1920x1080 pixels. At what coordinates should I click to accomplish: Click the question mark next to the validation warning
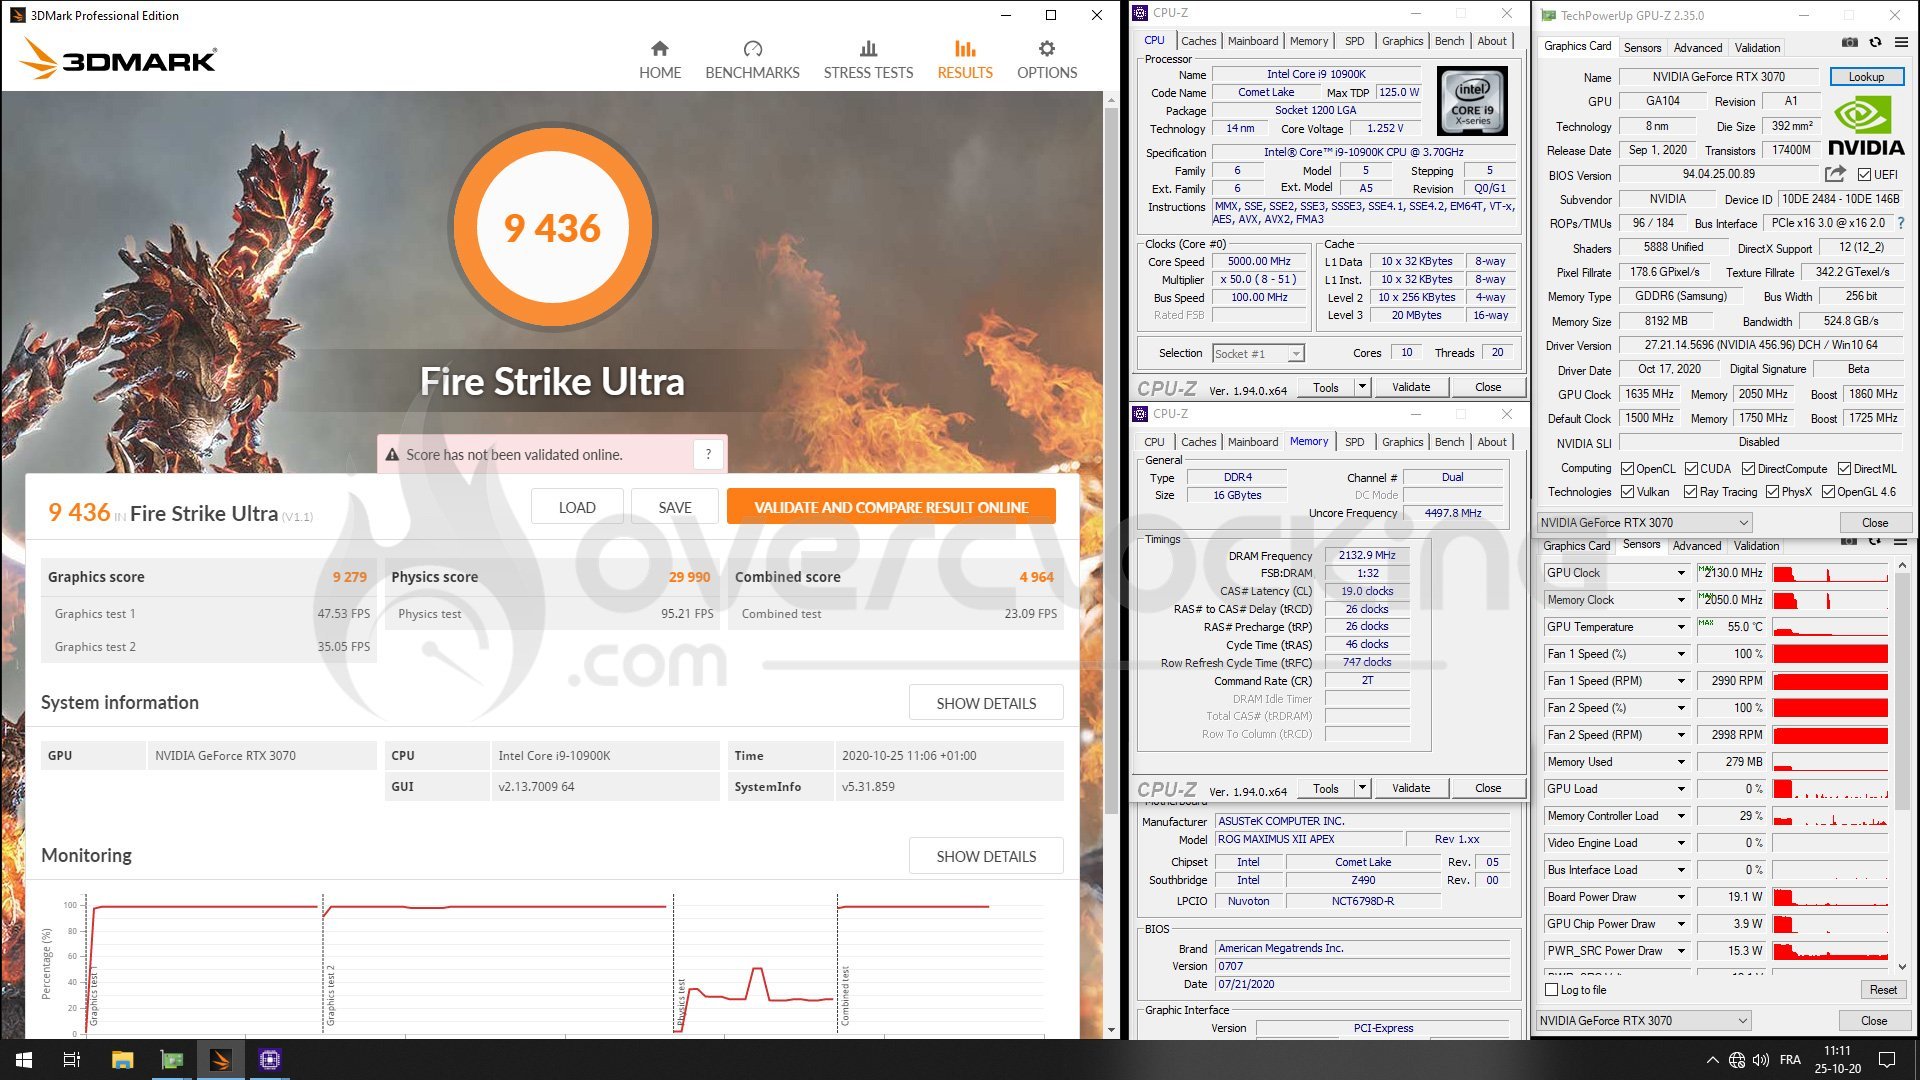(708, 454)
